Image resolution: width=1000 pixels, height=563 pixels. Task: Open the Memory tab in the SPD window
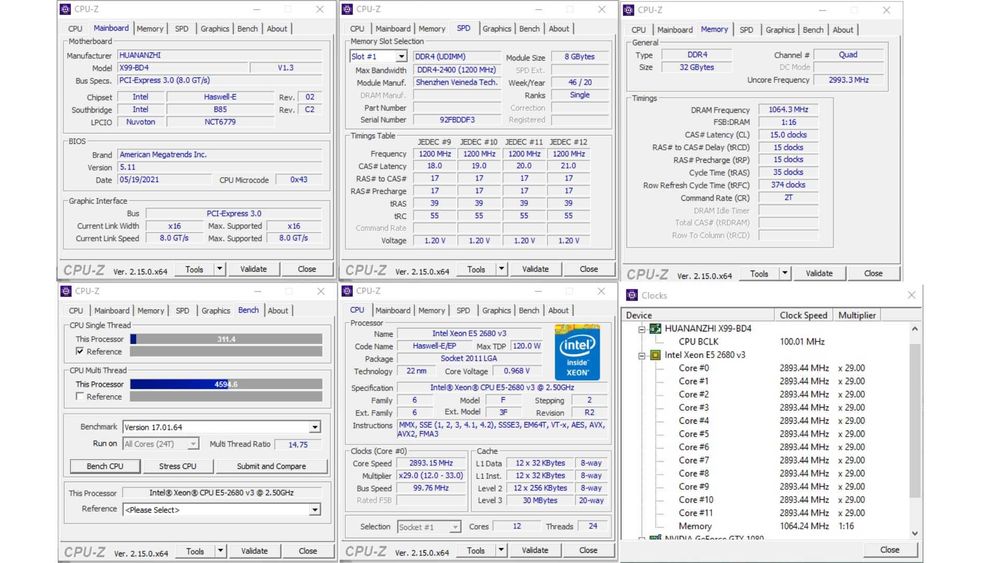(432, 29)
